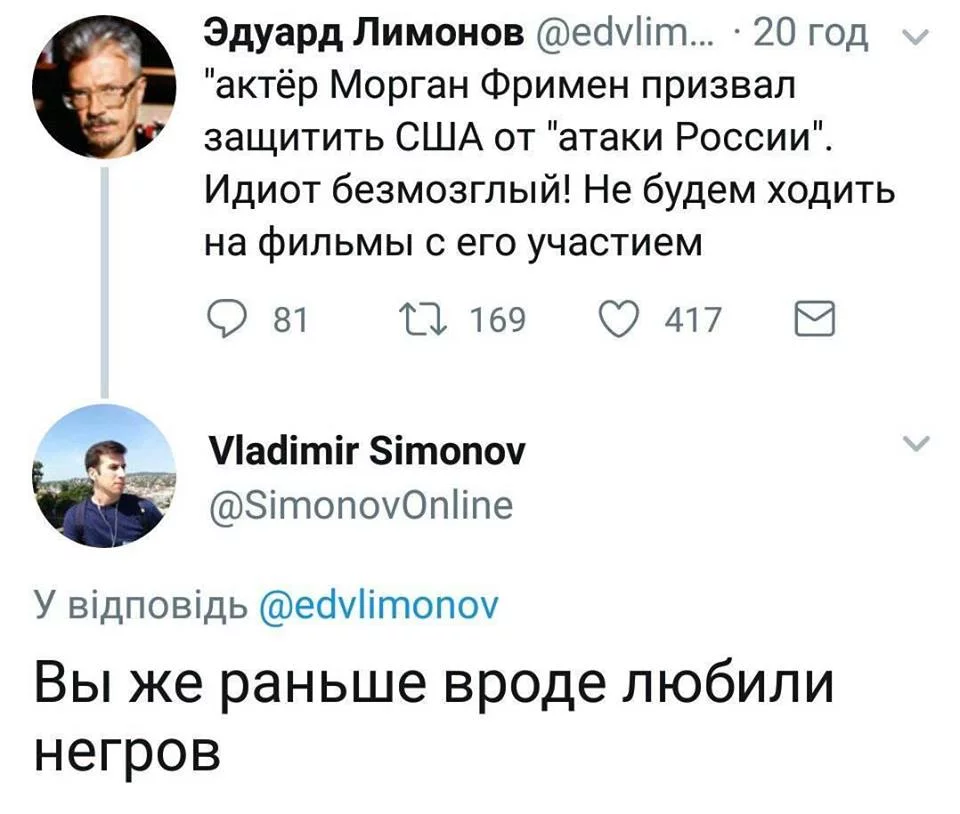960x814 pixels.
Task: Click the envelope direct message icon
Action: click(x=814, y=320)
